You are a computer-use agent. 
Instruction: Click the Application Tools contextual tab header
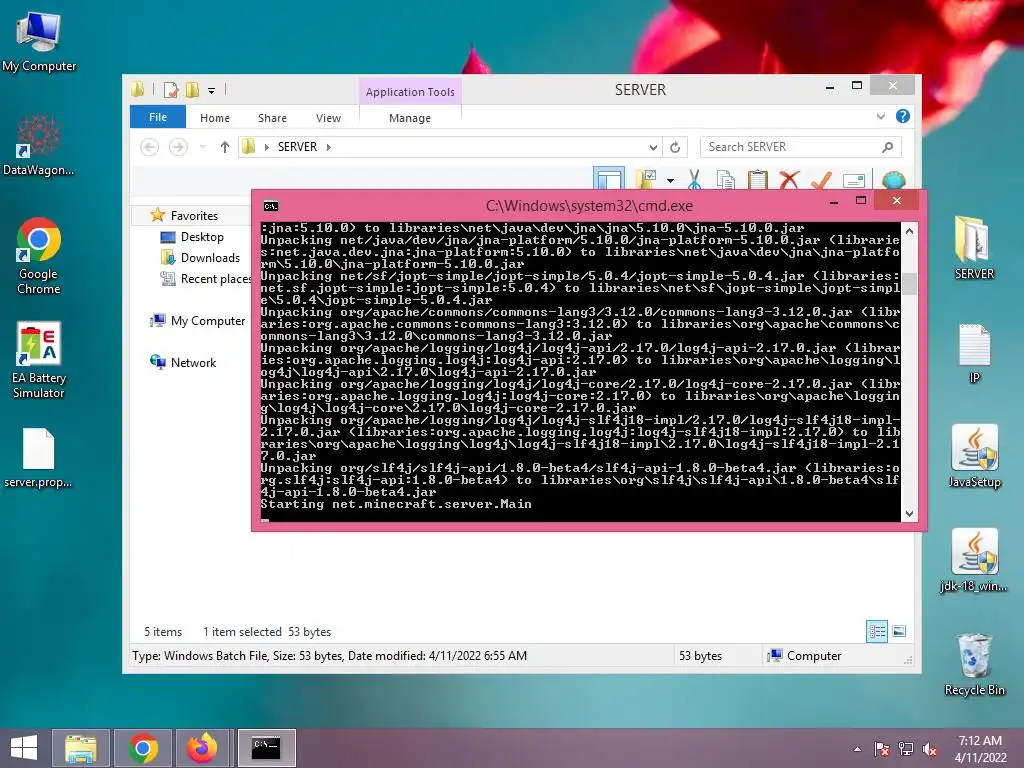coord(410,92)
